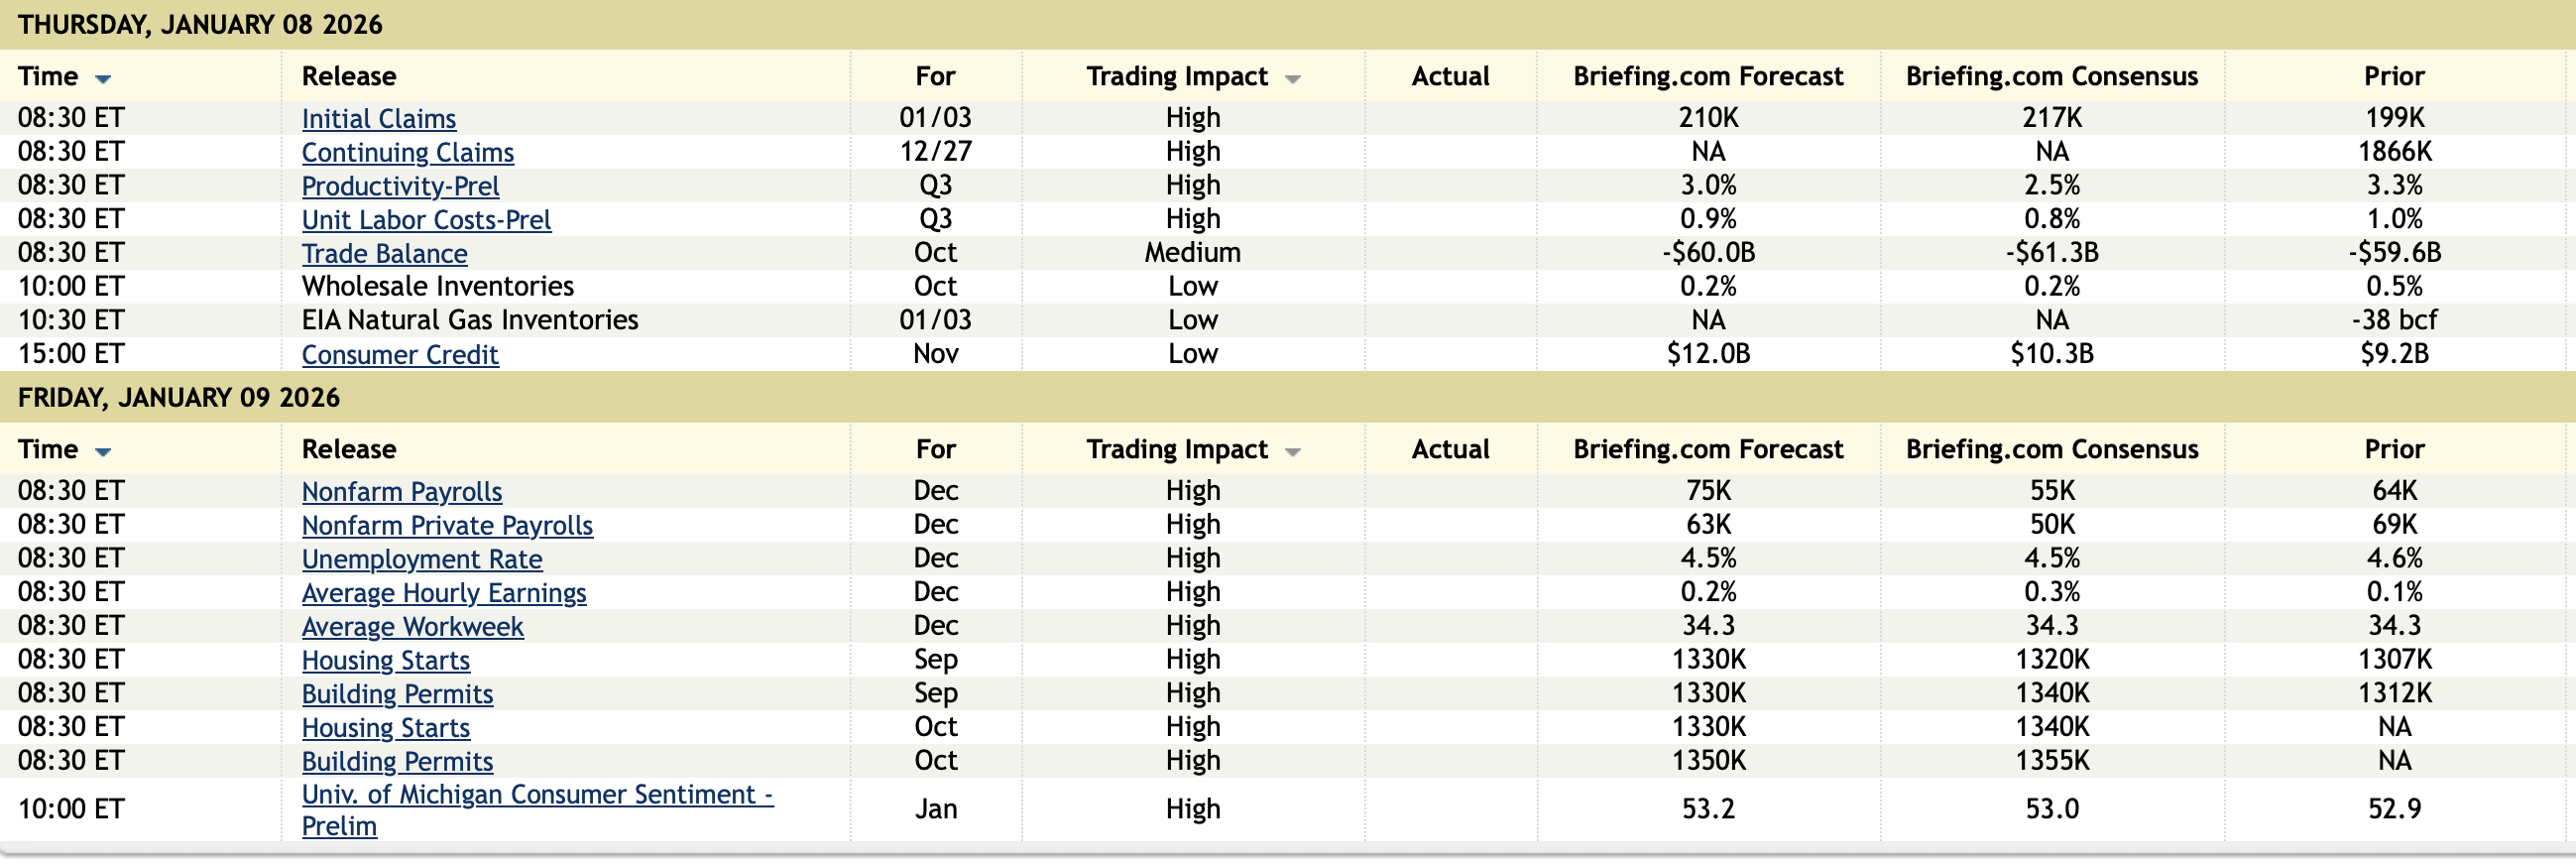Open Univ. of Michigan Consumer Sentiment link
This screenshot has height=865, width=2576.
(x=537, y=796)
